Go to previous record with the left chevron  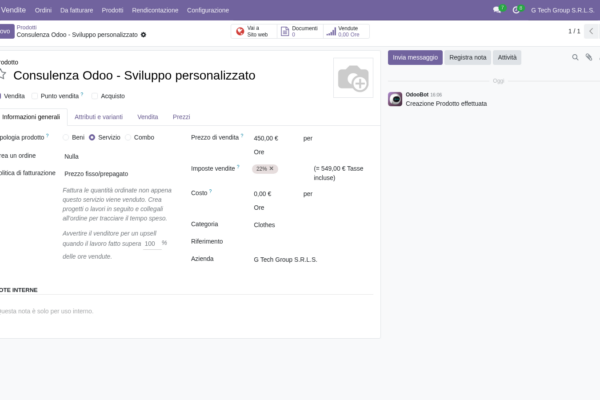(x=591, y=31)
